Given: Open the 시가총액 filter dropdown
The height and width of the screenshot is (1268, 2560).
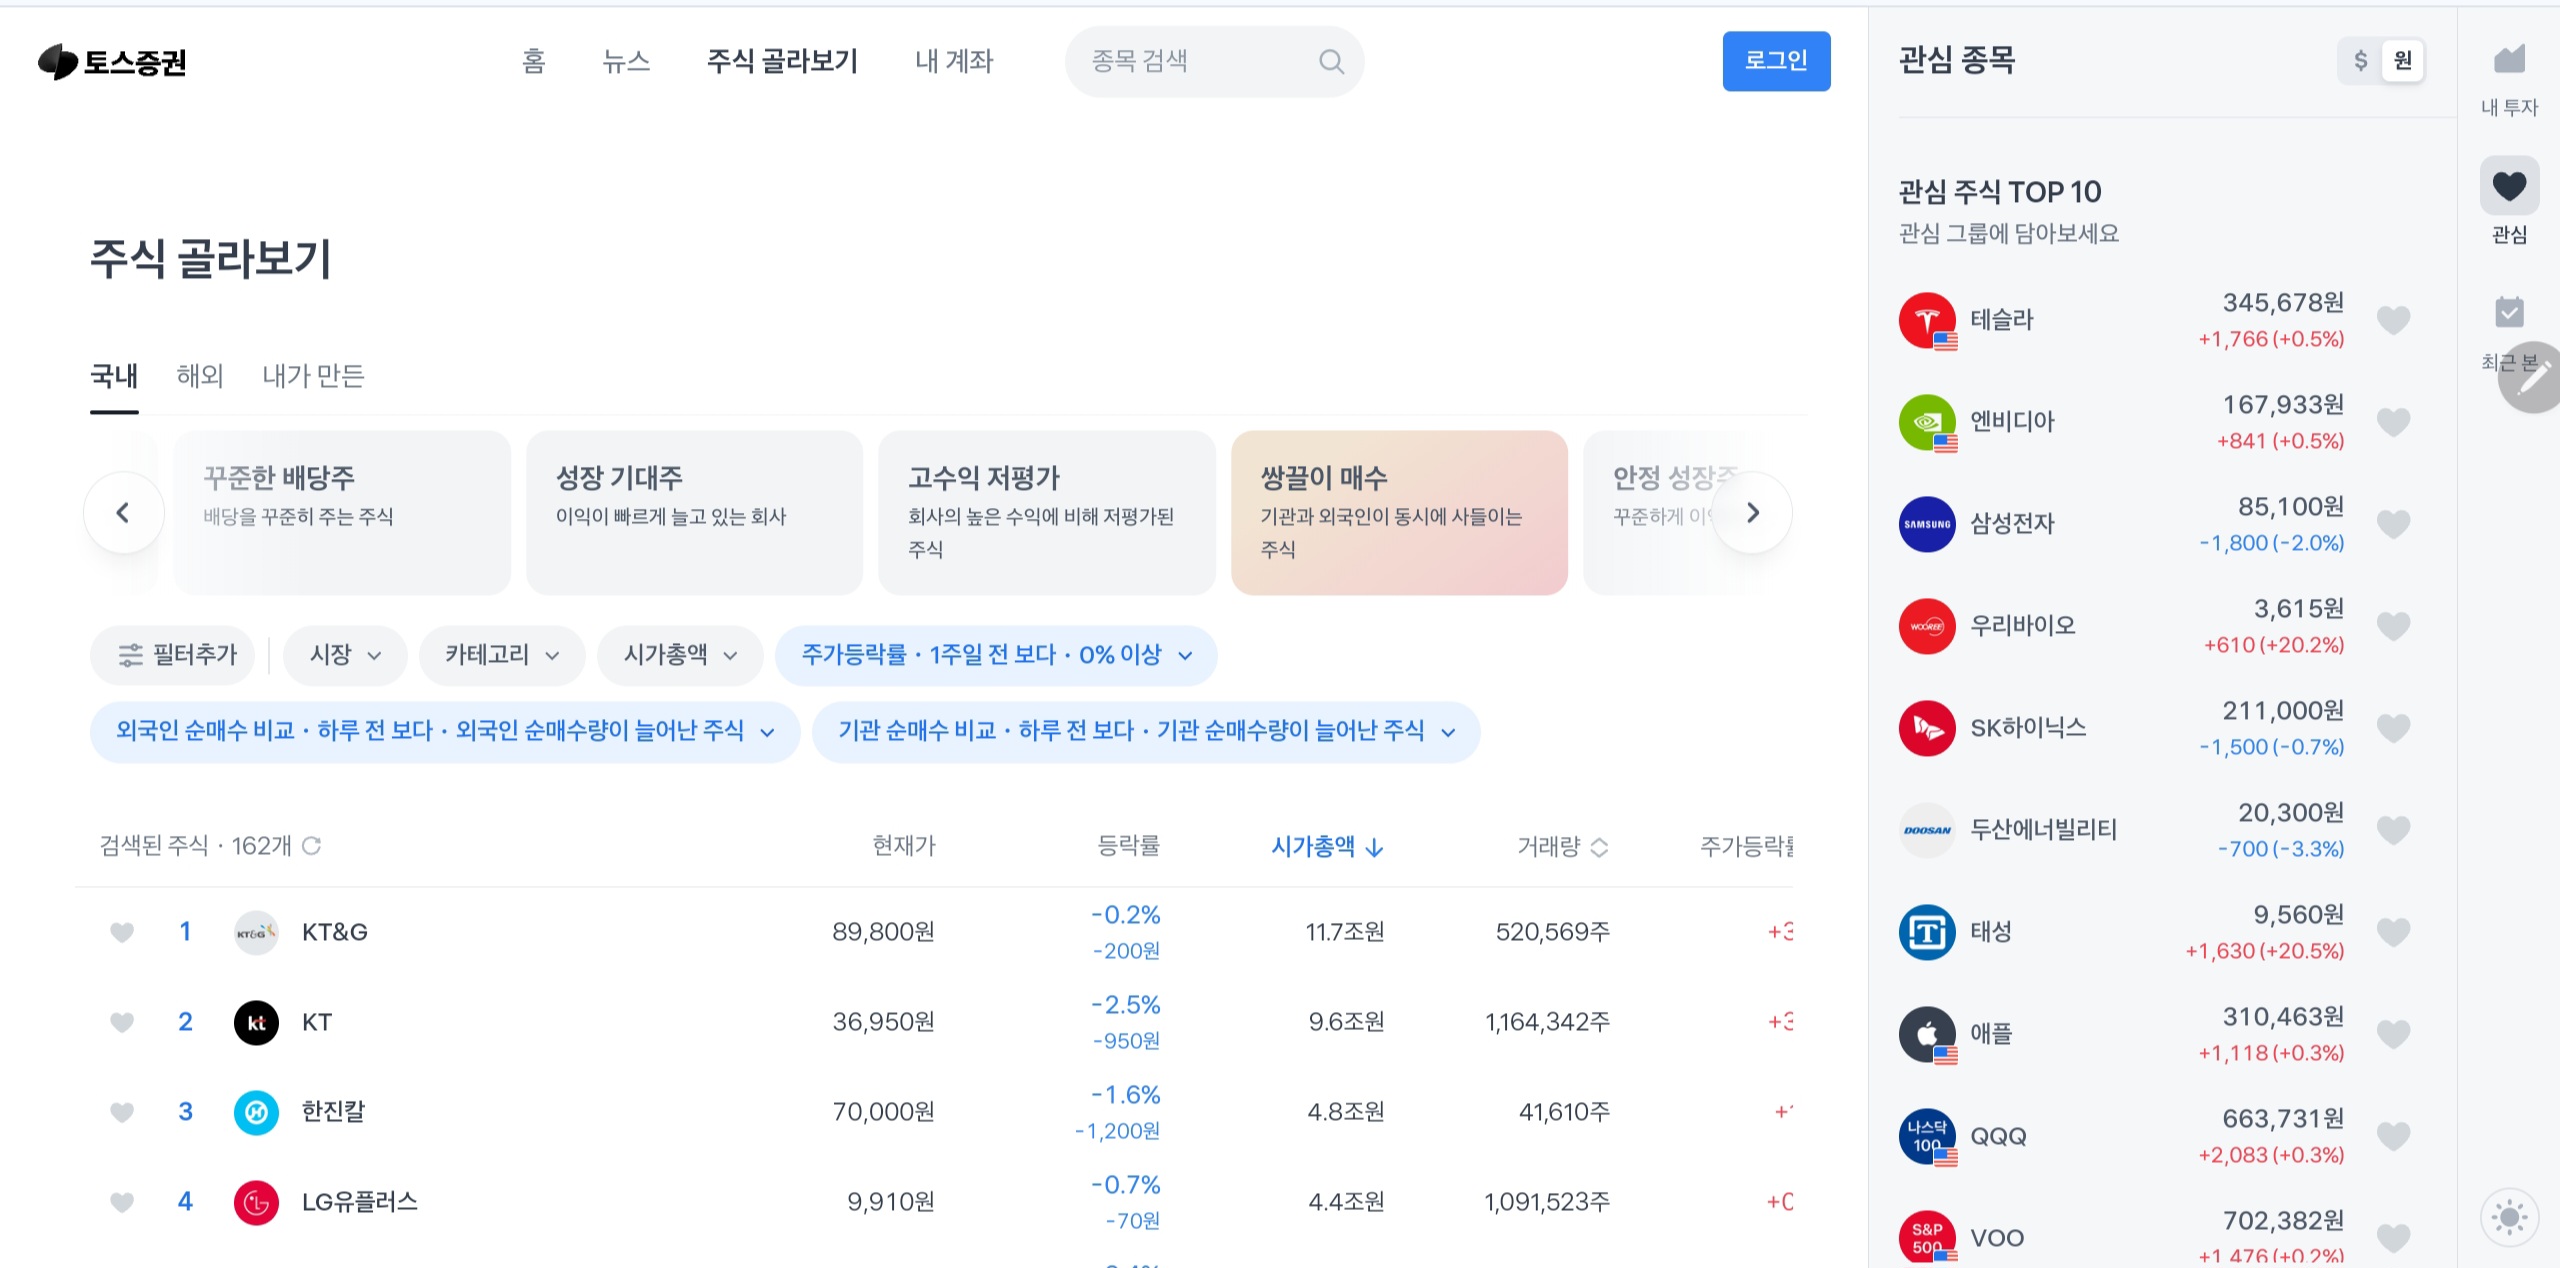Looking at the screenshot, I should [x=680, y=656].
